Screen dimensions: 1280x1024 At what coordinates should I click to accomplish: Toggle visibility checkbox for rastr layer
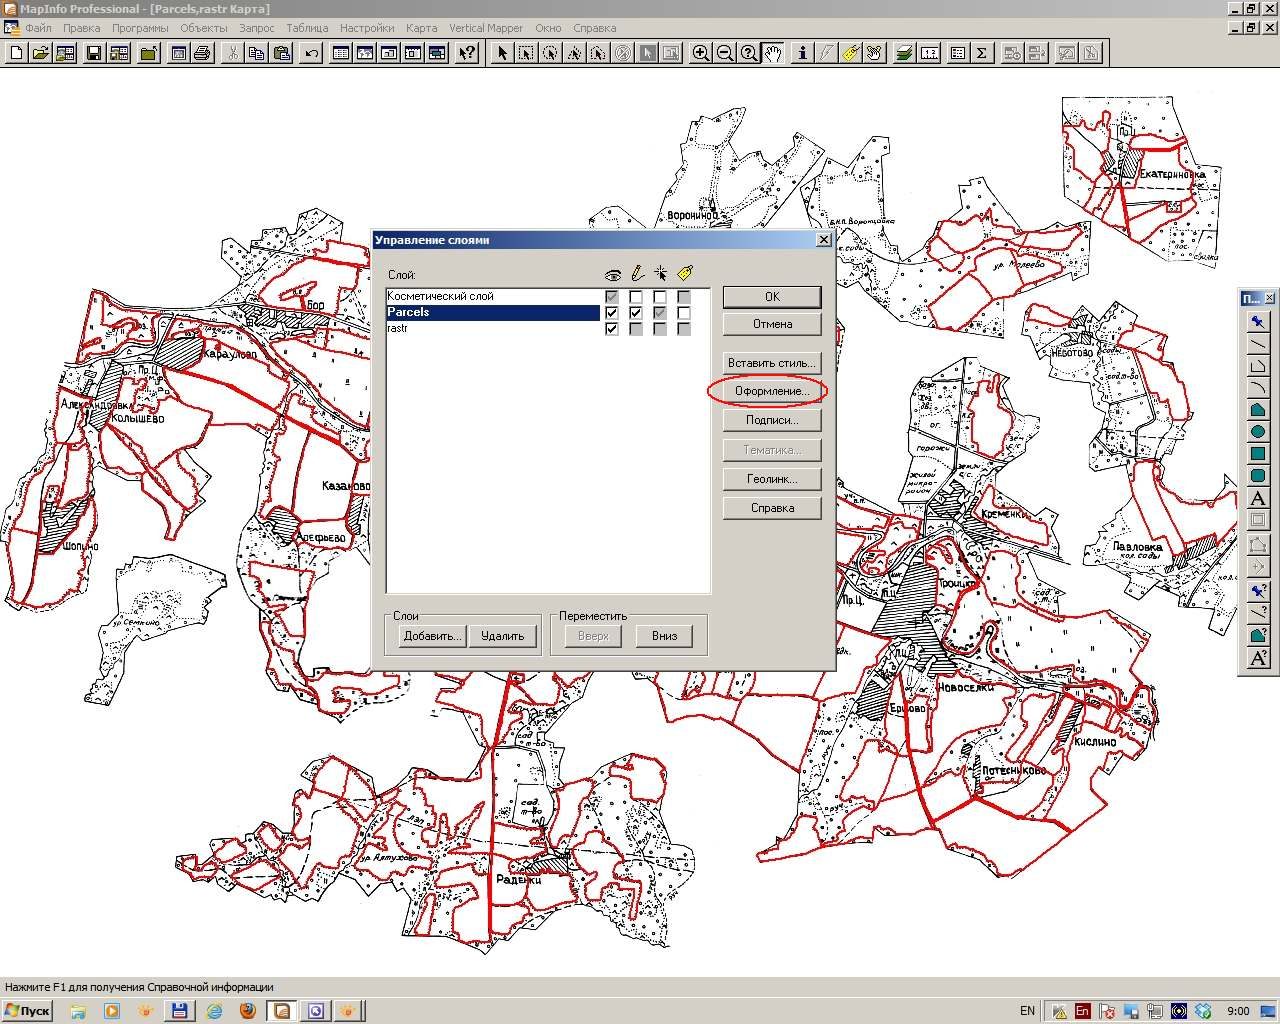tap(612, 329)
